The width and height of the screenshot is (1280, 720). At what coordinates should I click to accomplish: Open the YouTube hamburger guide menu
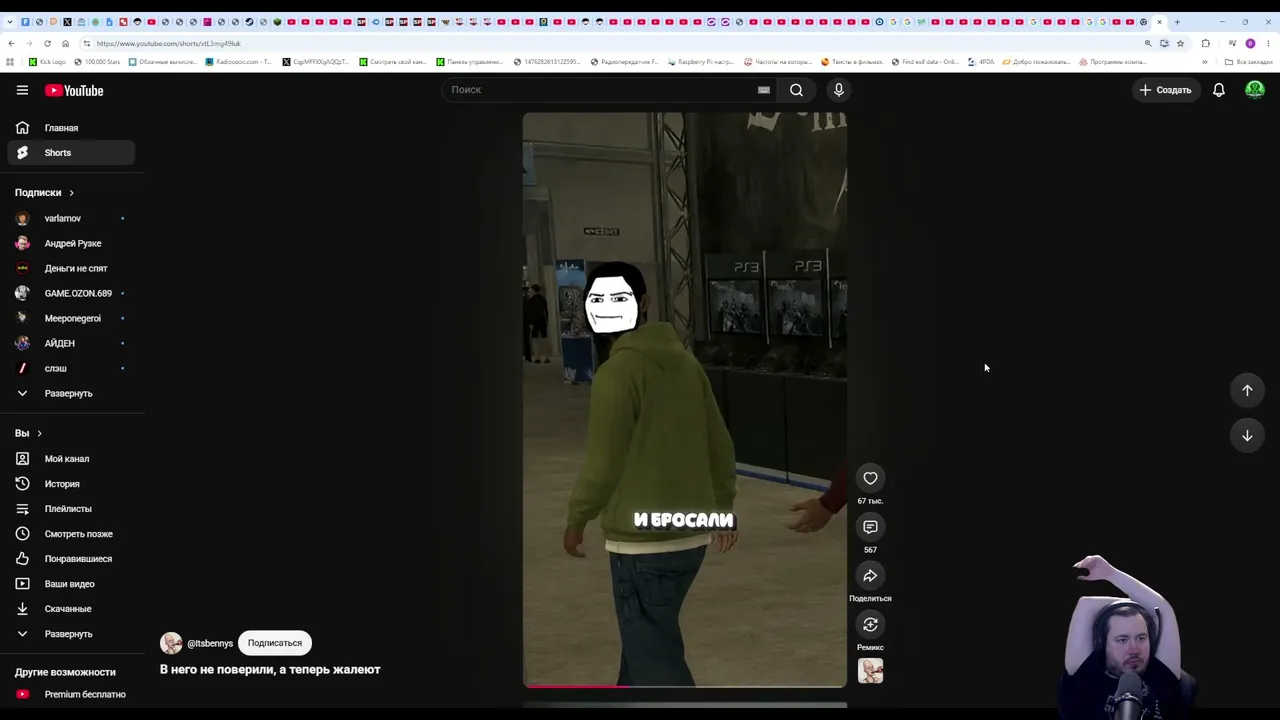click(x=22, y=90)
